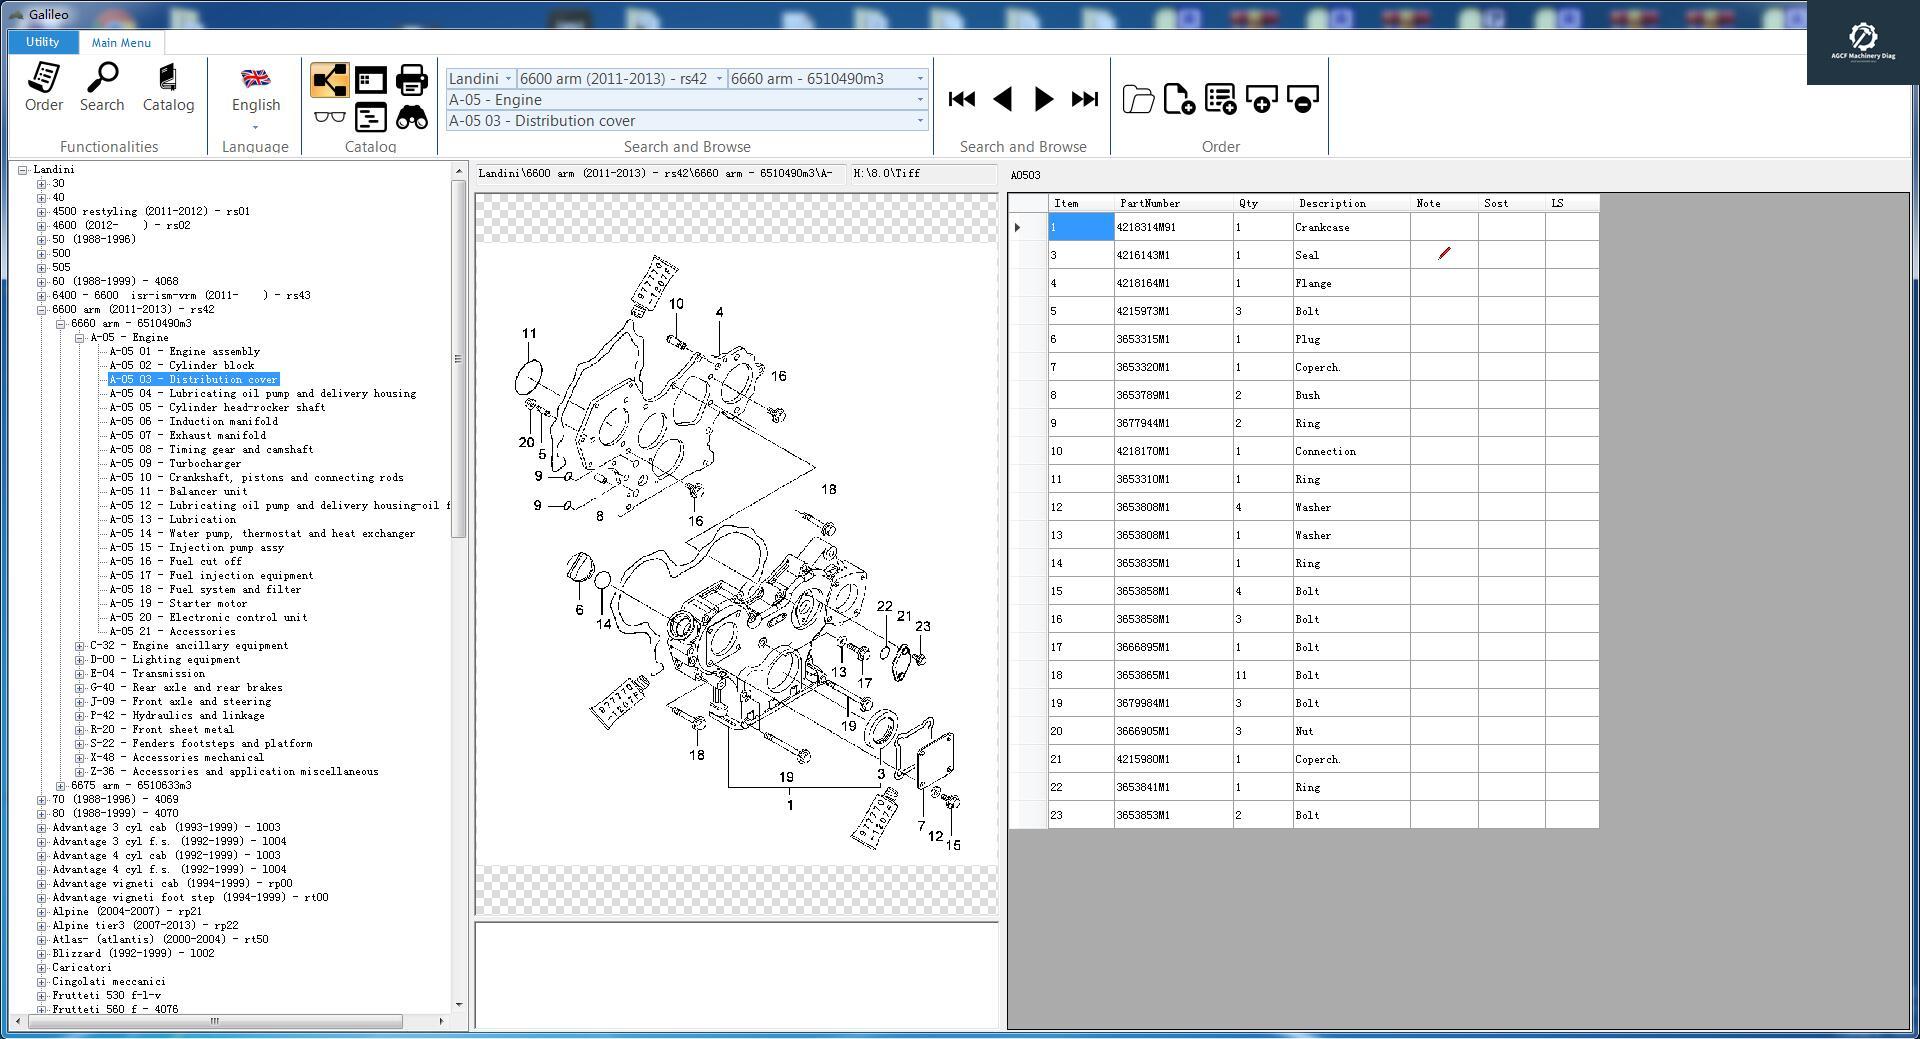This screenshot has width=1920, height=1039.
Task: Click the new order document icon
Action: coord(1178,99)
